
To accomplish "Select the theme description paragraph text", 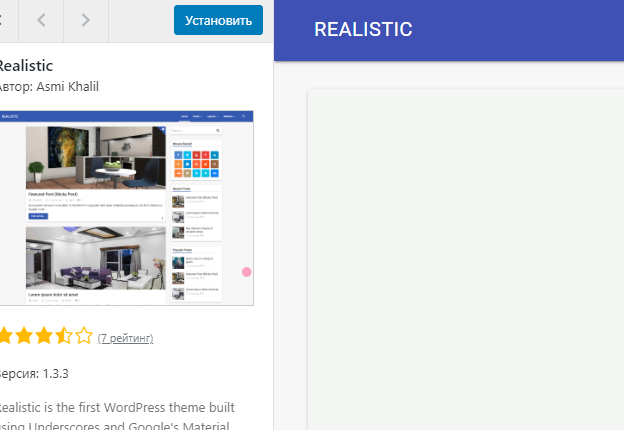I will coord(117,416).
